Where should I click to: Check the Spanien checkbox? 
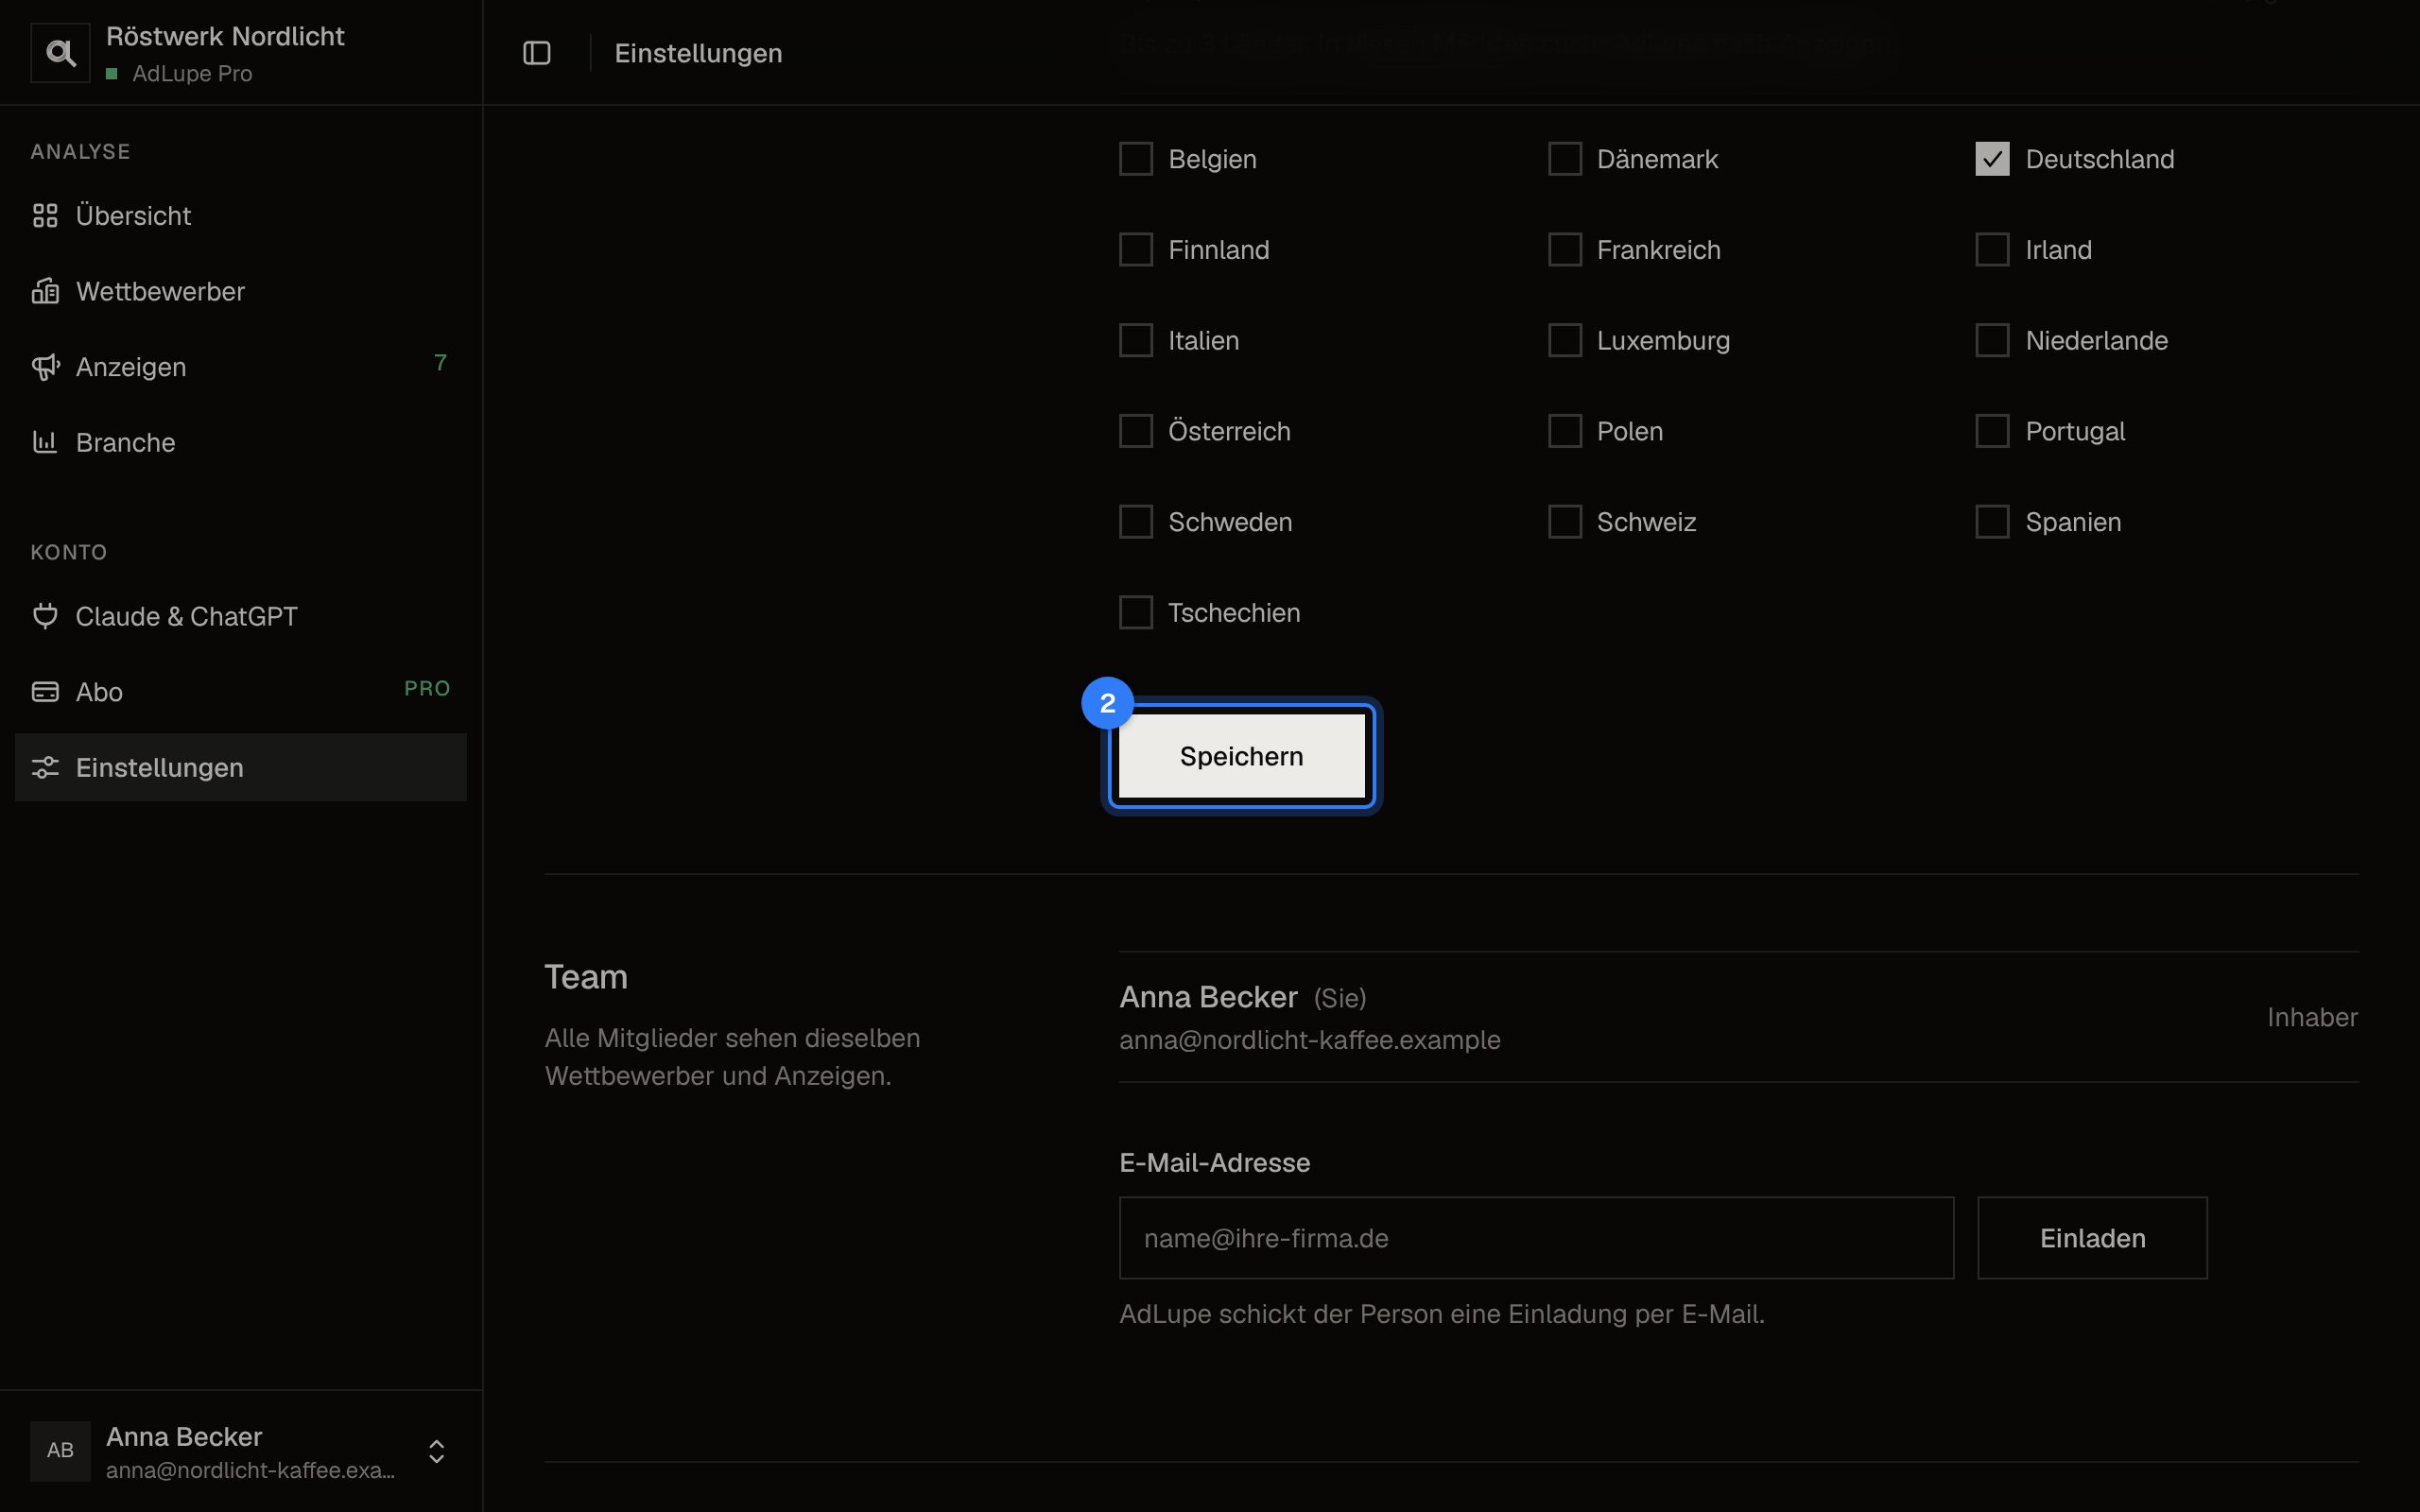point(1992,522)
